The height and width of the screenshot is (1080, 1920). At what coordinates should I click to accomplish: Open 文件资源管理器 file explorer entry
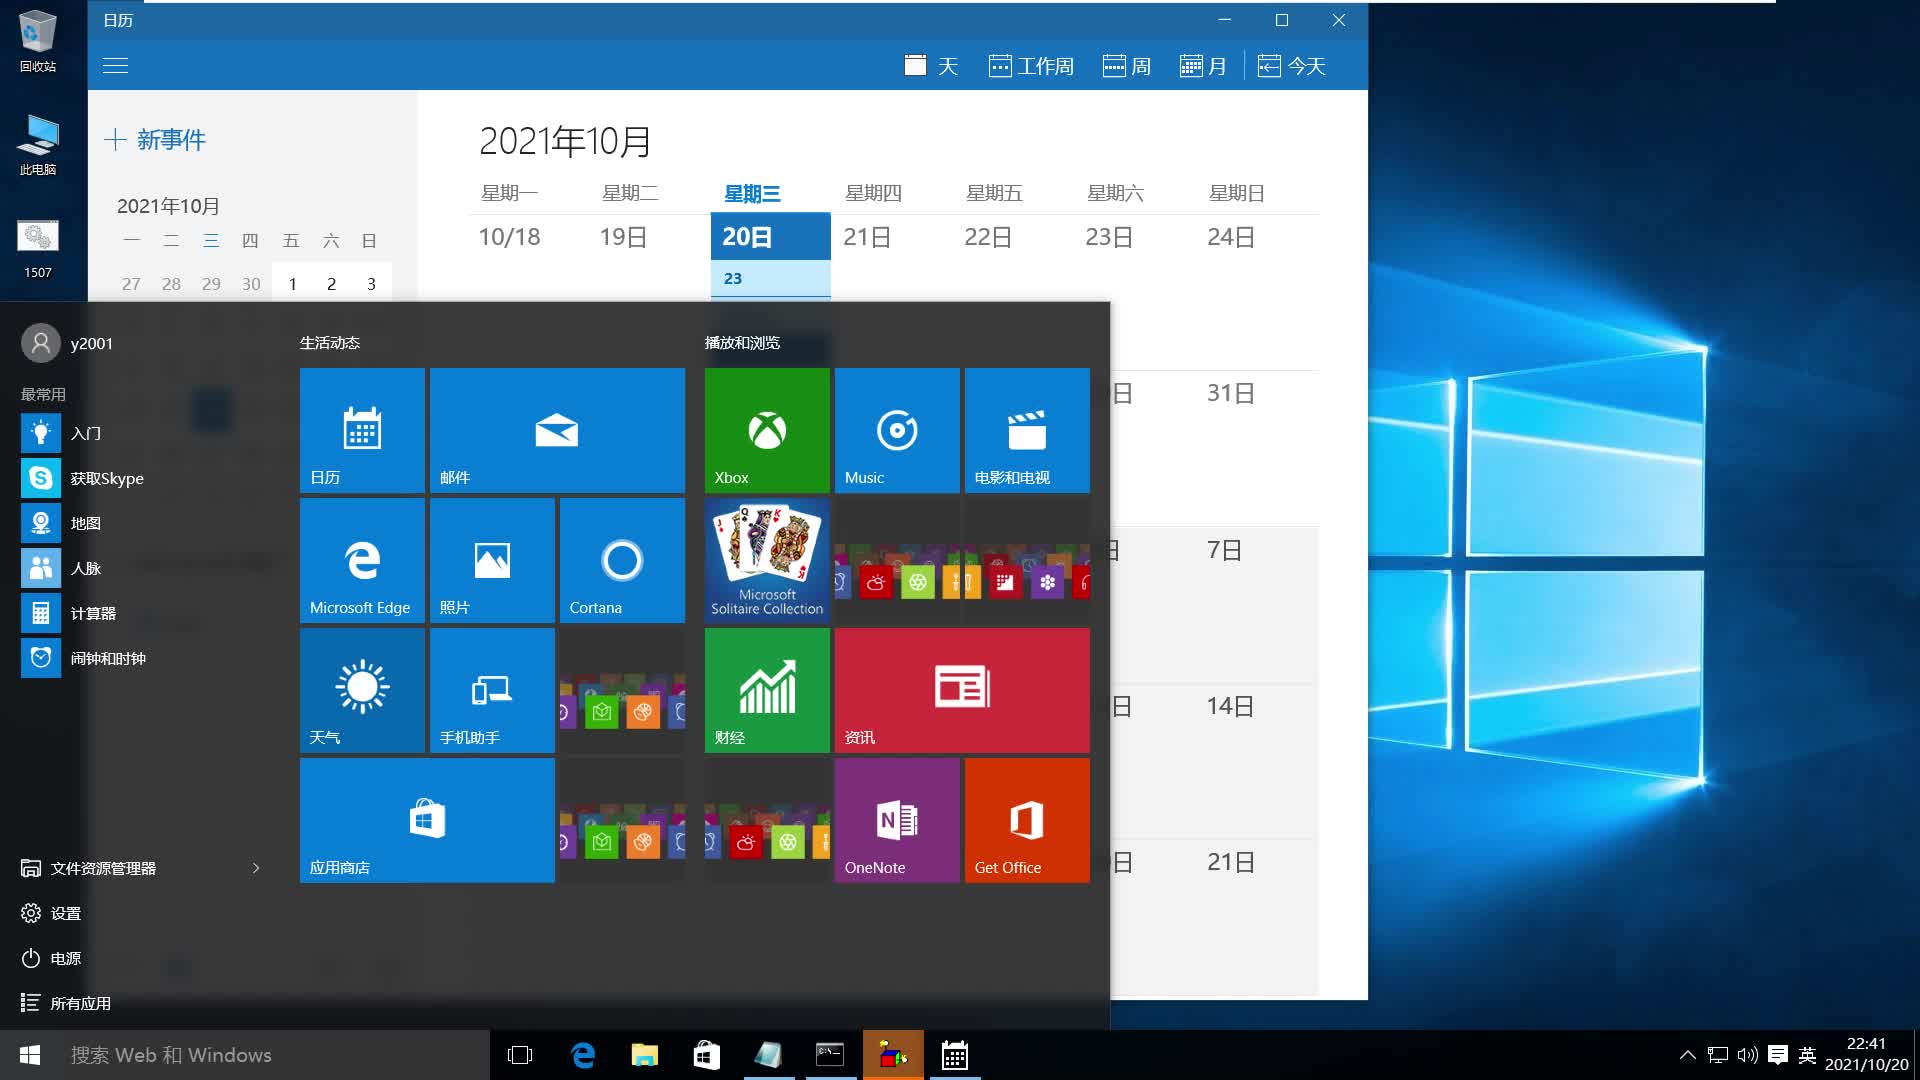(103, 868)
